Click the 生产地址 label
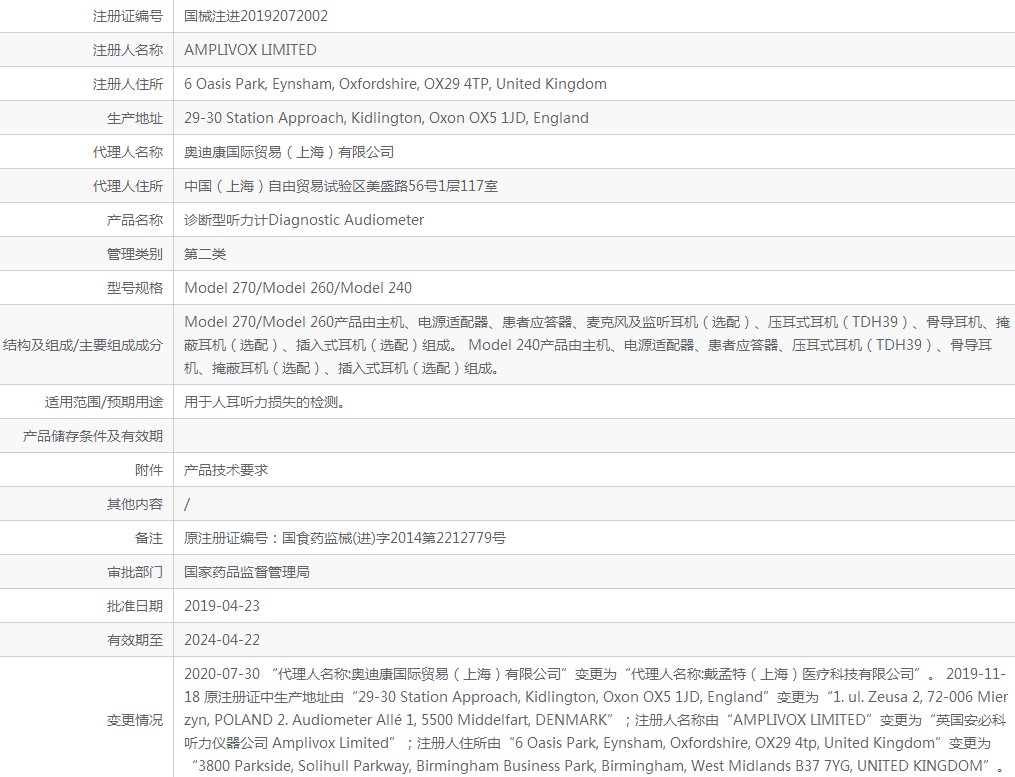This screenshot has width=1015, height=777. 135,118
